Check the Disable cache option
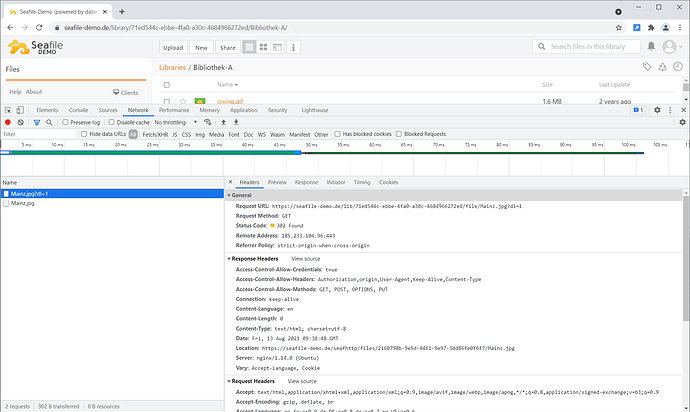 pyautogui.click(x=112, y=122)
